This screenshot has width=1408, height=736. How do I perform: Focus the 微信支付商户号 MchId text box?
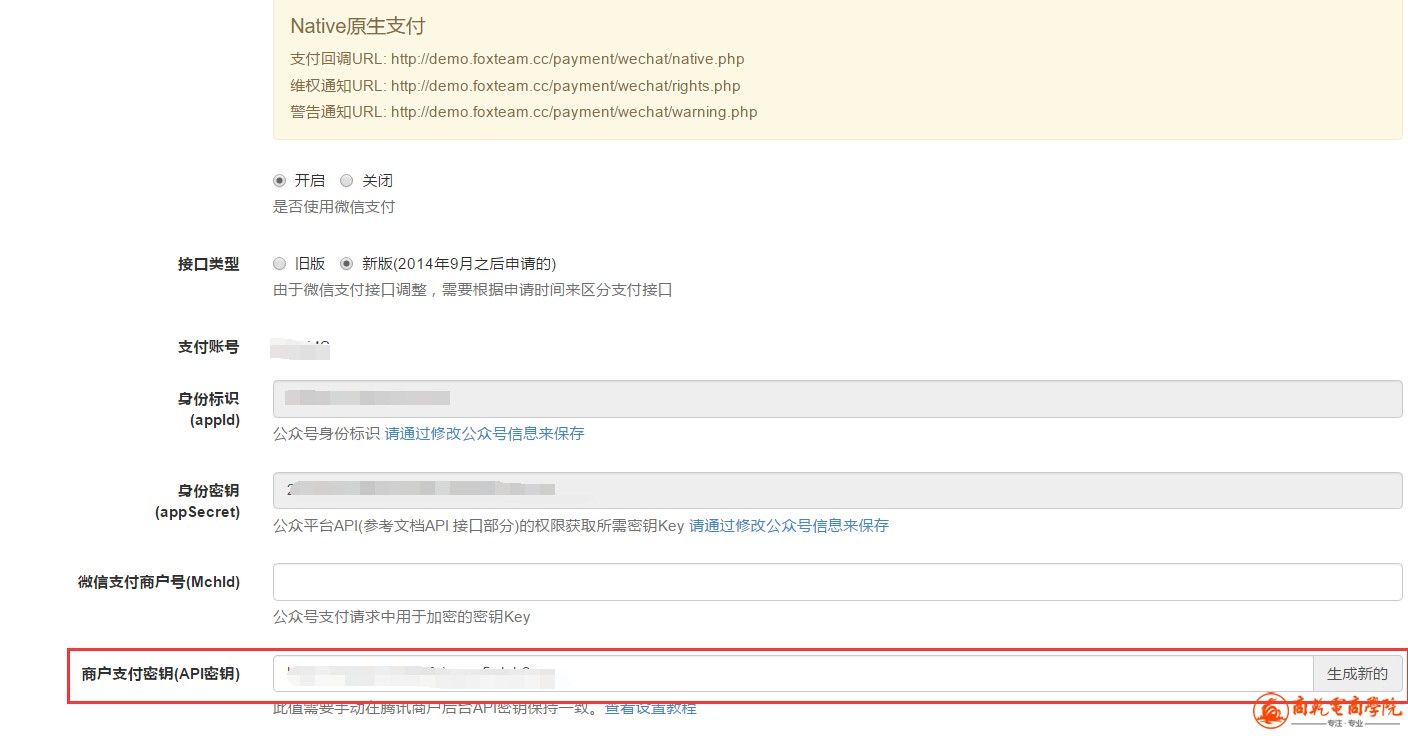[836, 582]
